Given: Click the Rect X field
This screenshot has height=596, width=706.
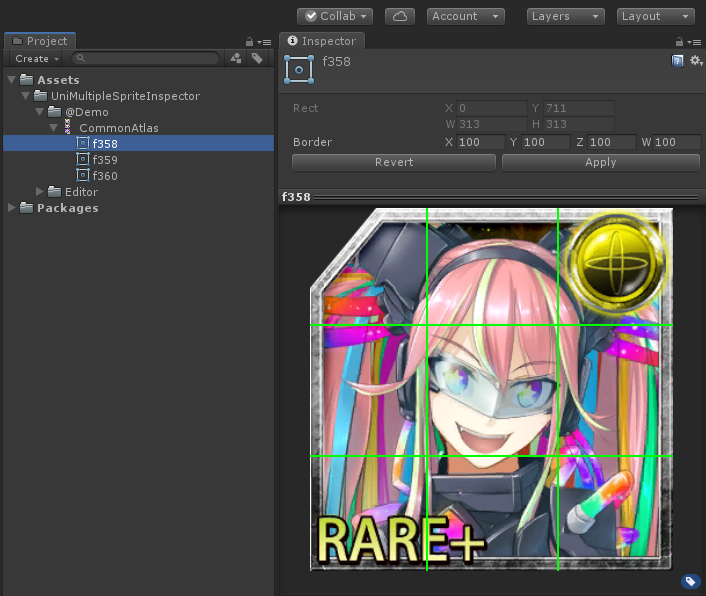Looking at the screenshot, I should point(491,108).
